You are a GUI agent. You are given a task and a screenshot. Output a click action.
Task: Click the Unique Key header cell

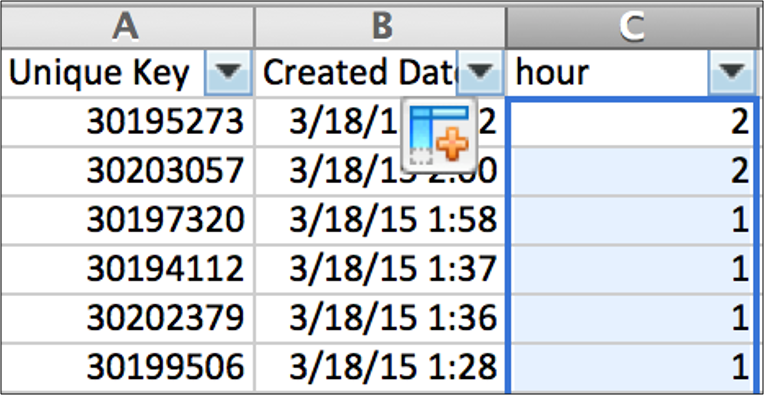tap(127, 73)
